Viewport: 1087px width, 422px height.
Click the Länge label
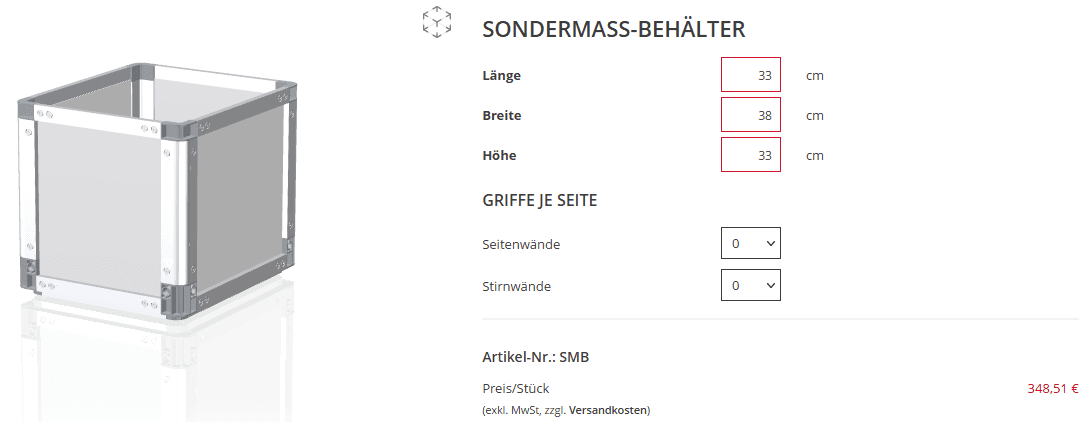[501, 76]
